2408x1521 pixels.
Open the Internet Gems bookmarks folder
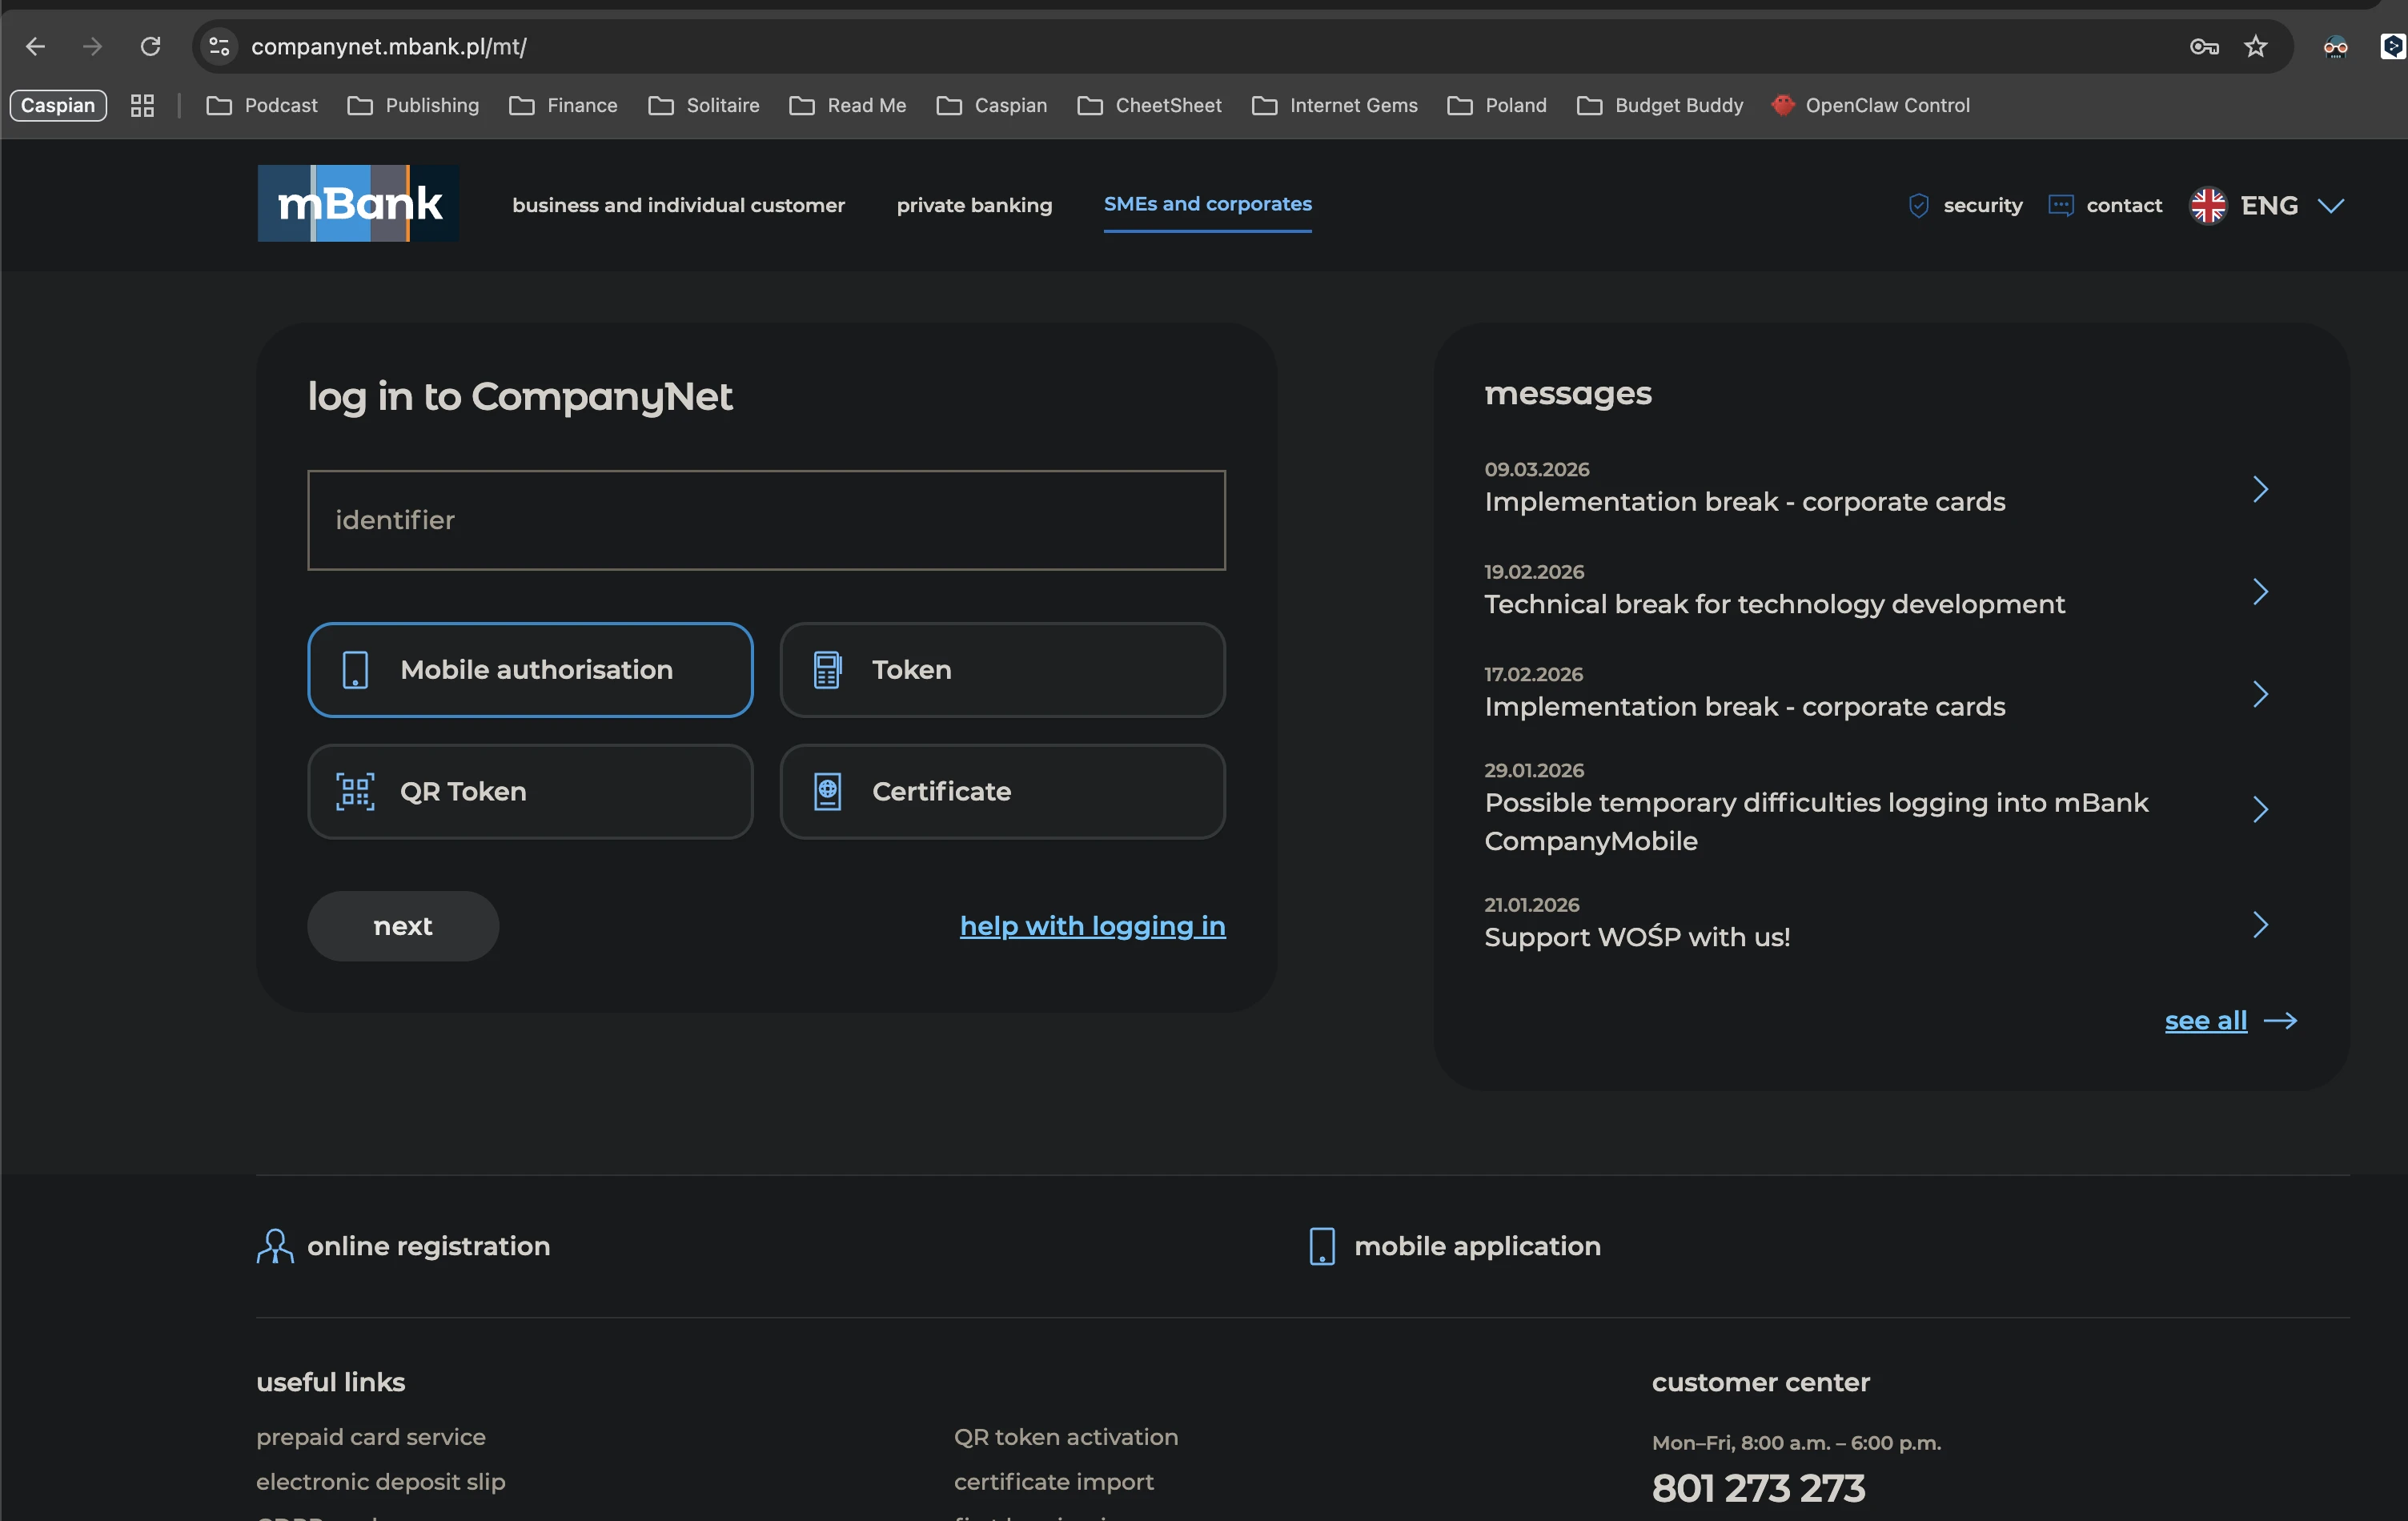pyautogui.click(x=1335, y=105)
